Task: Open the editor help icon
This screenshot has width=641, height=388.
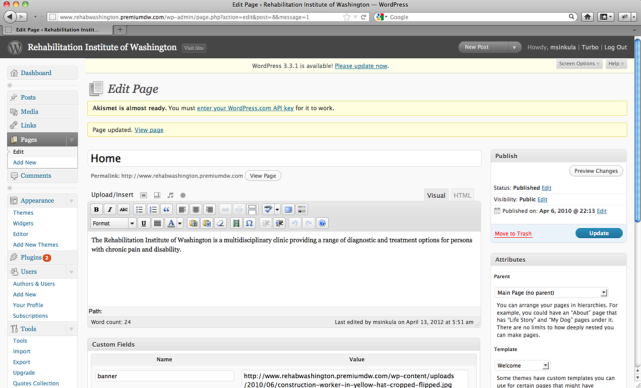Action: coord(322,223)
